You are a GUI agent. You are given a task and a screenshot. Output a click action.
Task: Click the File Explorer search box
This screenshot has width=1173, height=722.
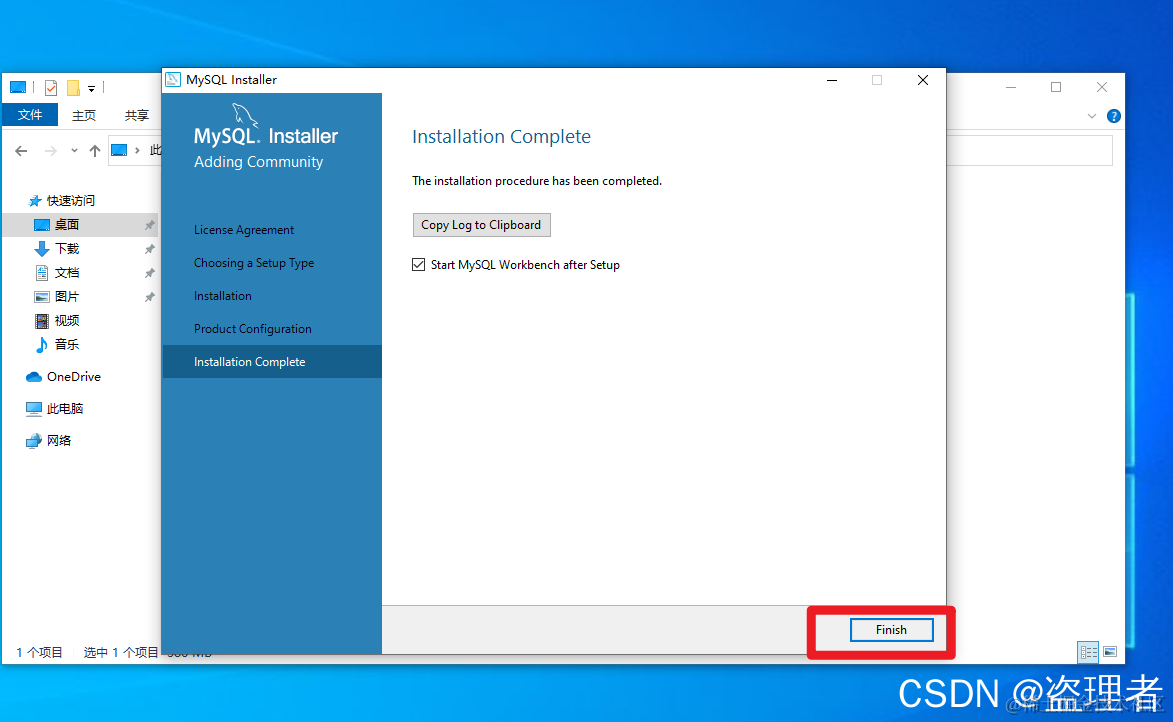[x=1029, y=150]
